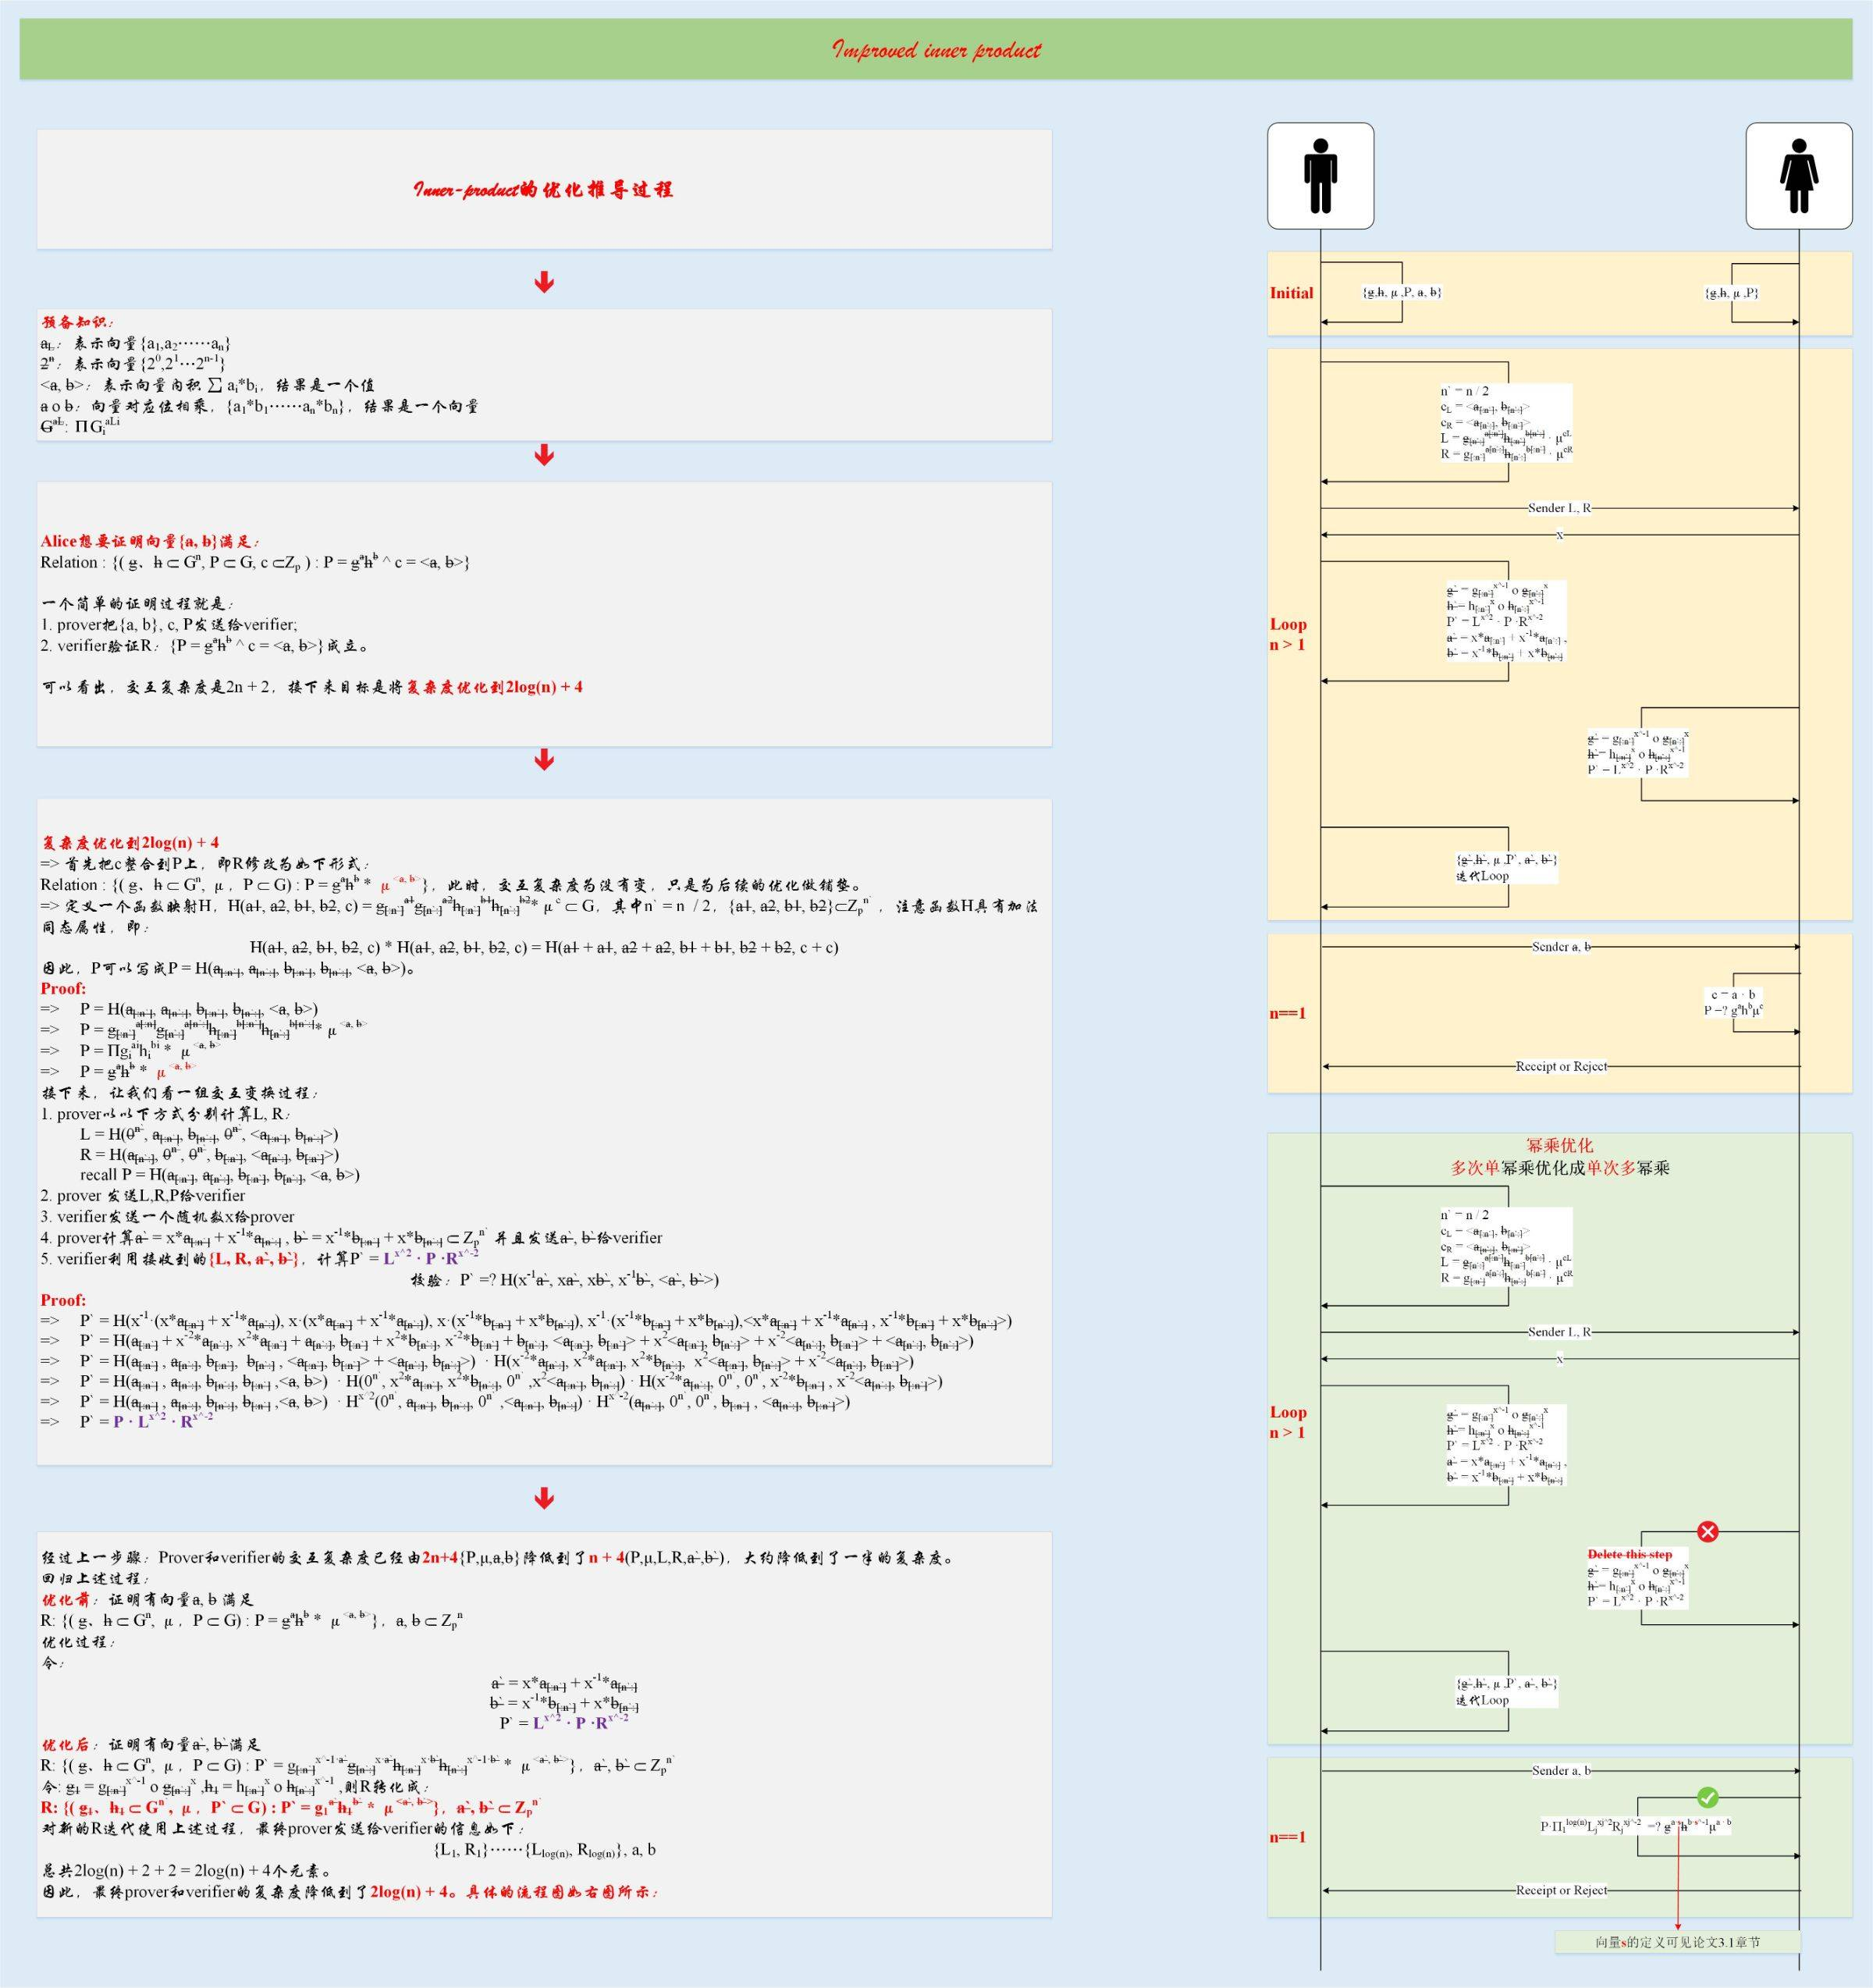Click the male prover figure icon
1873x1988 pixels.
(1320, 176)
